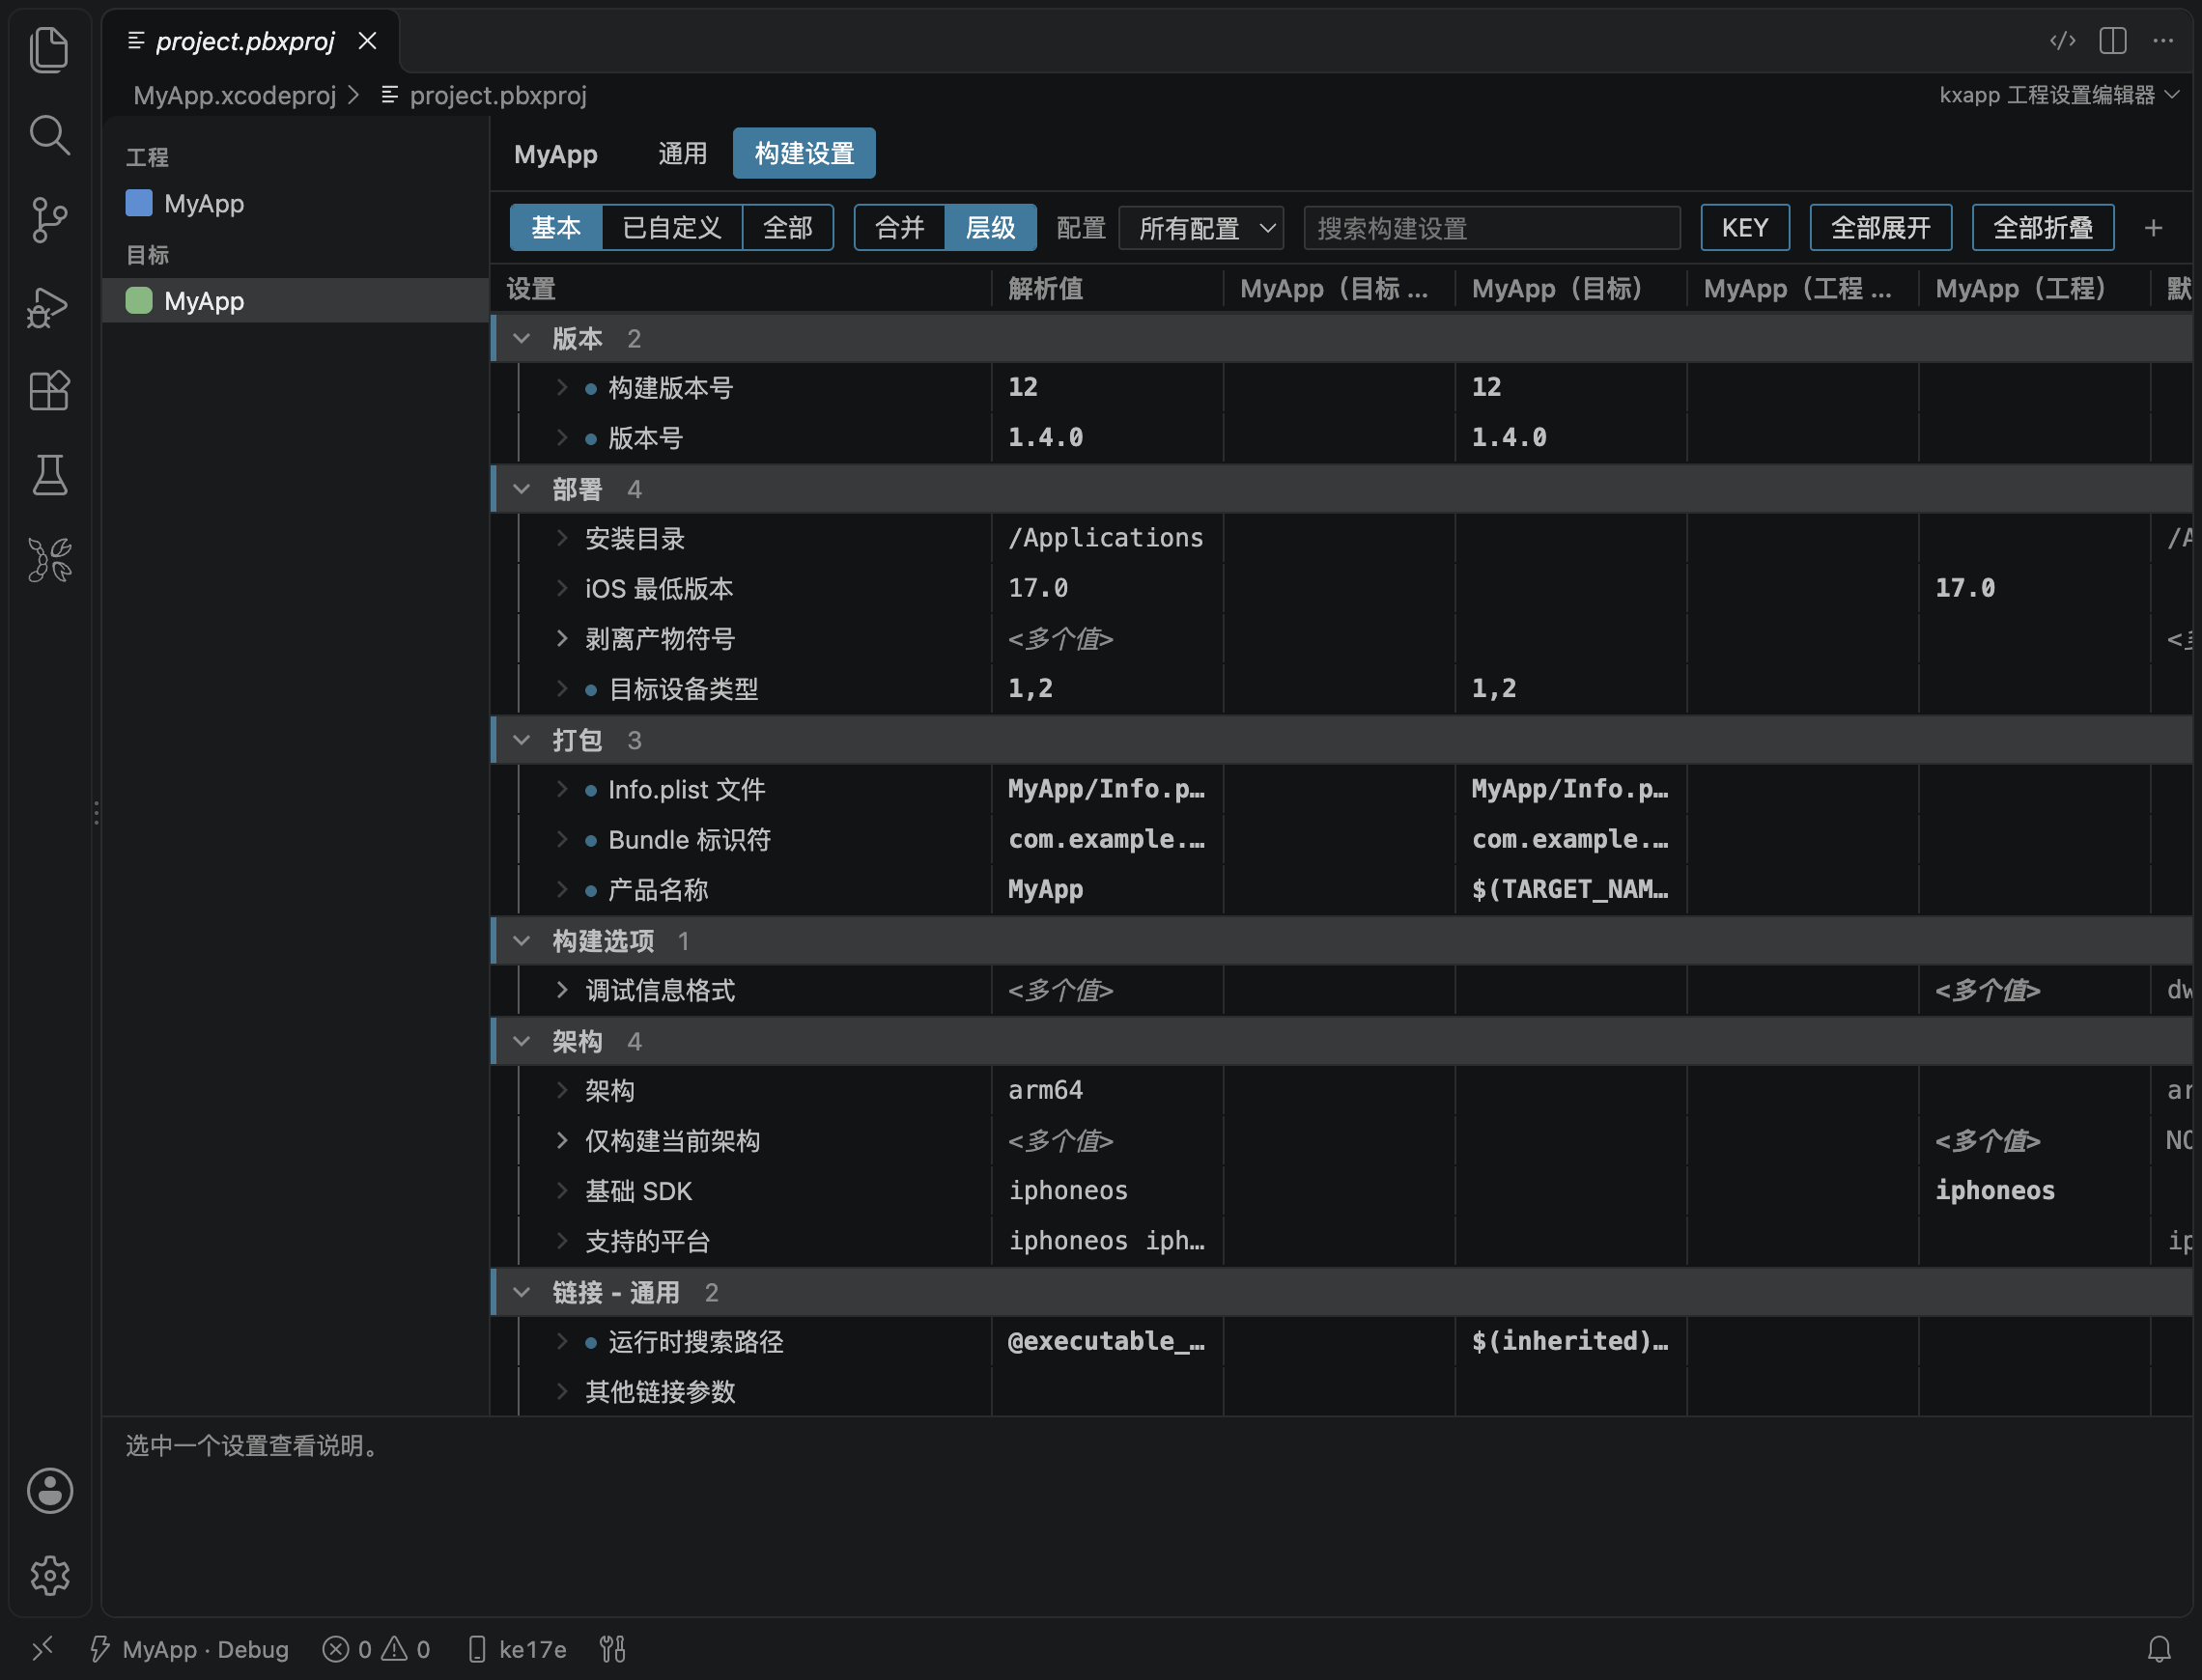Image resolution: width=2202 pixels, height=1680 pixels.
Task: Click the 全部折叠 button
Action: click(x=2043, y=228)
